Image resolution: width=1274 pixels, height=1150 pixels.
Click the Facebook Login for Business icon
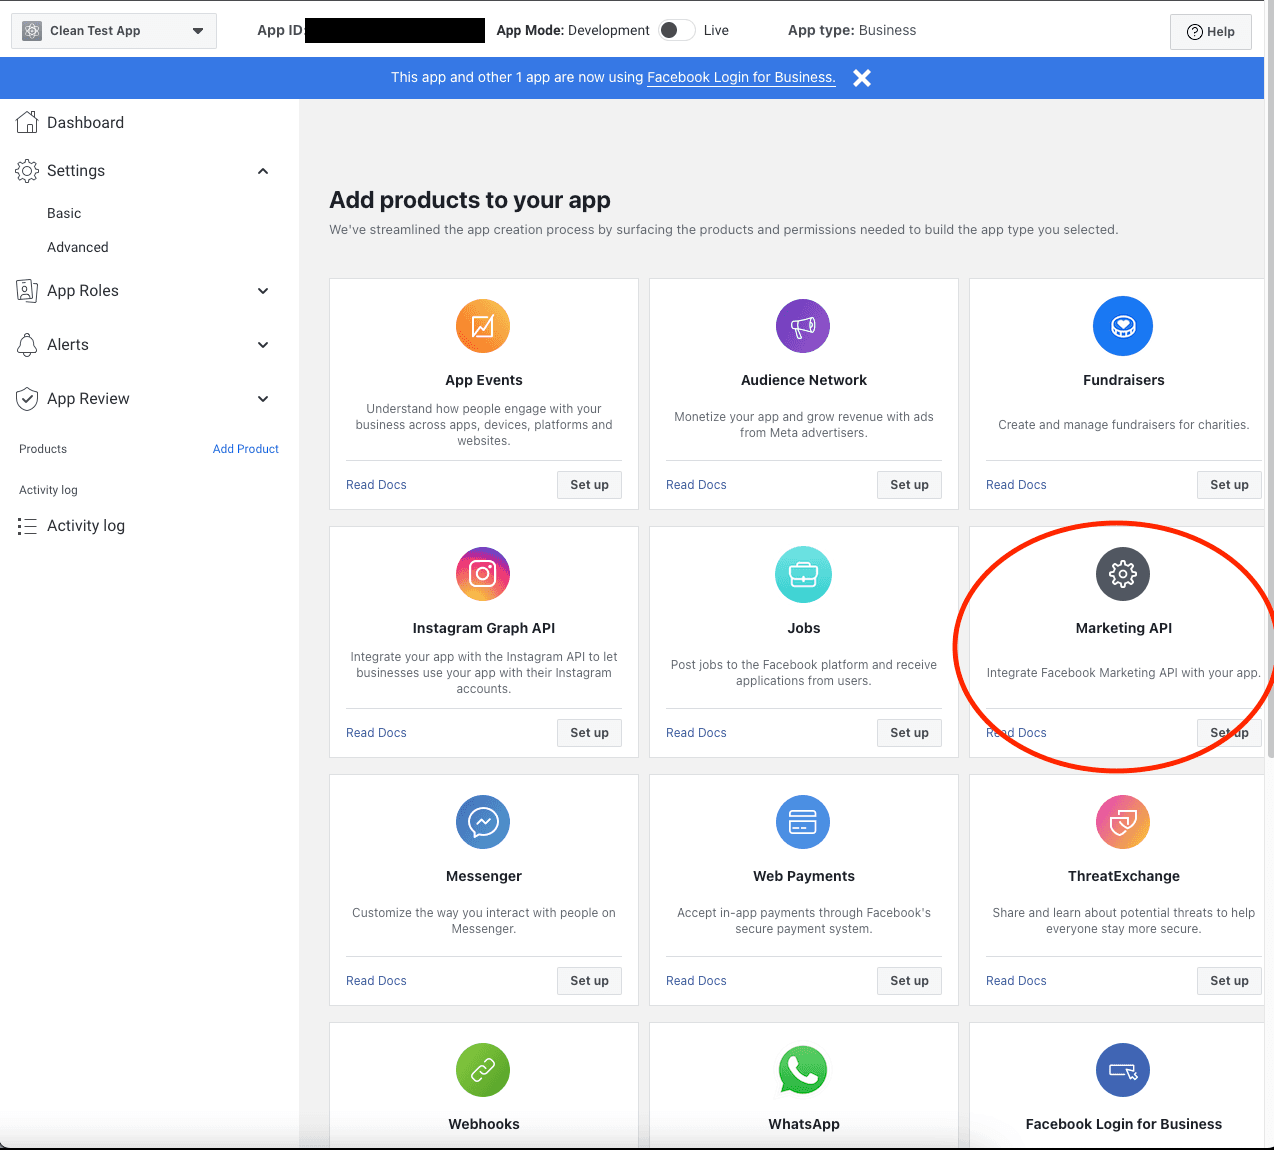[1123, 1070]
